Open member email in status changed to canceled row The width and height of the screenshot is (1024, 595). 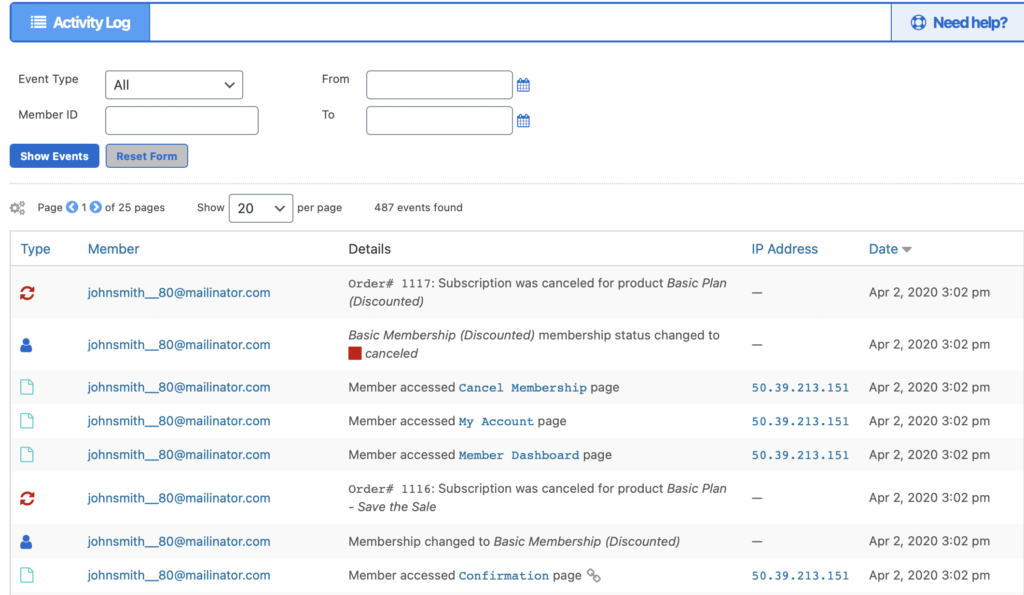coord(179,344)
